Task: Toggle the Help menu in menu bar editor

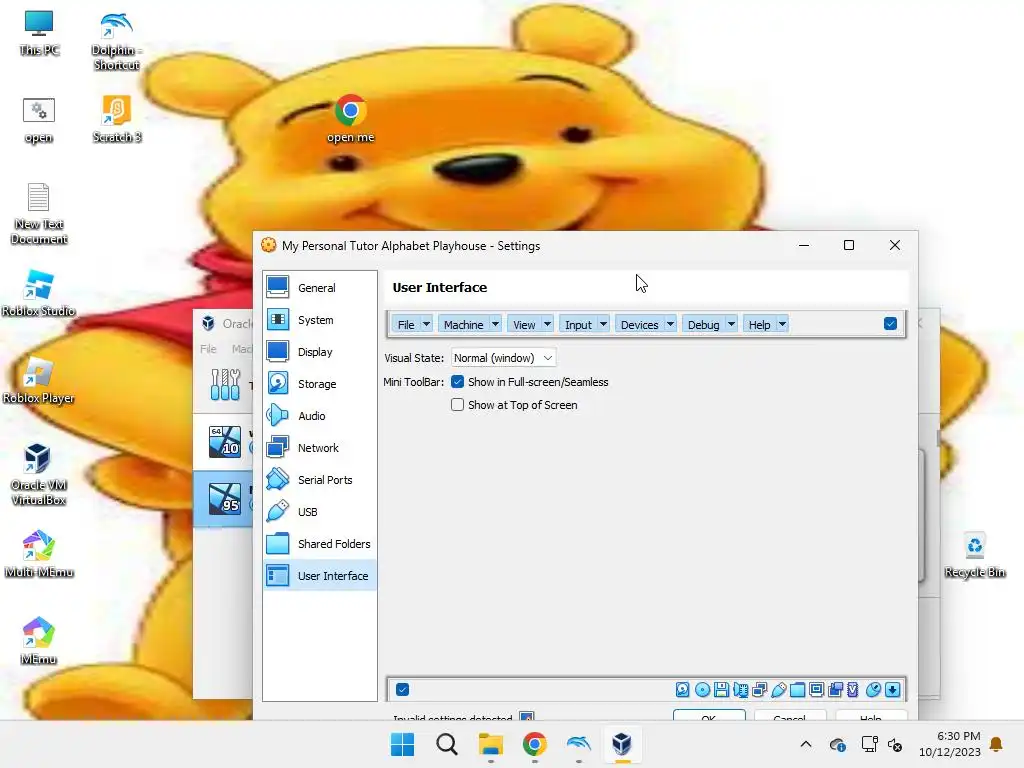Action: [x=760, y=325]
